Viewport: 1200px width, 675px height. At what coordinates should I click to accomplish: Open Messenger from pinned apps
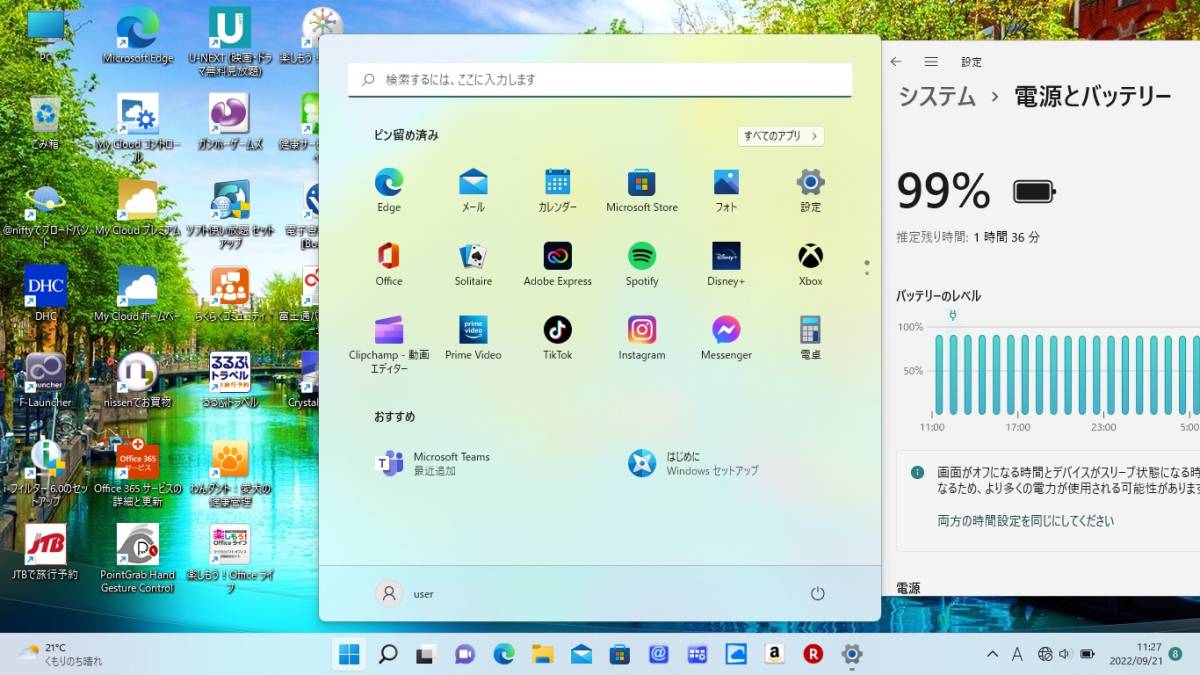(x=726, y=338)
